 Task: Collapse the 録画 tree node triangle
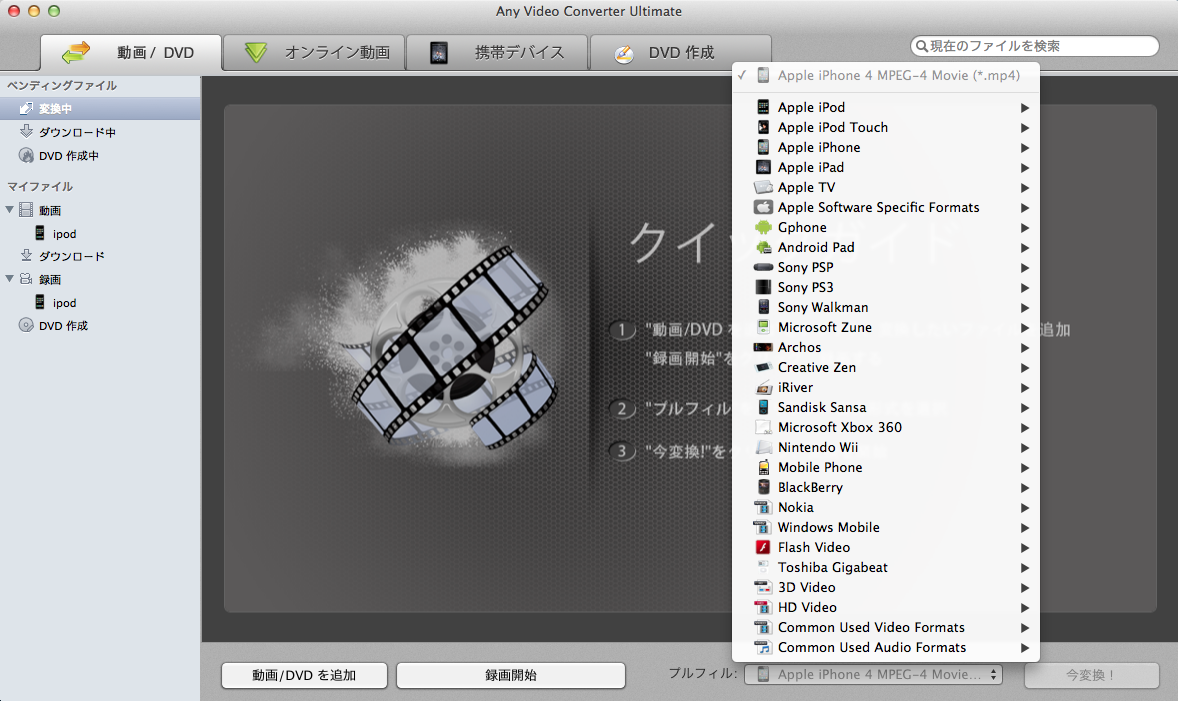click(x=10, y=279)
